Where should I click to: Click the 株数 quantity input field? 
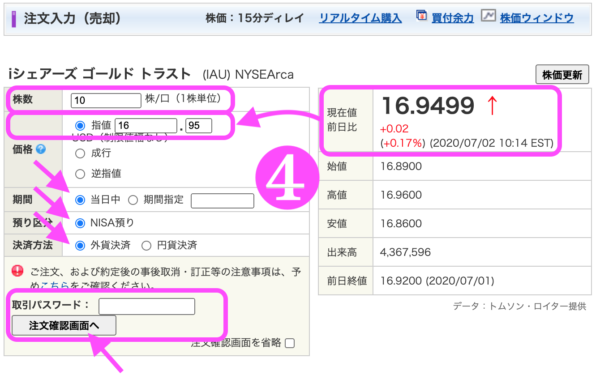[x=106, y=101]
